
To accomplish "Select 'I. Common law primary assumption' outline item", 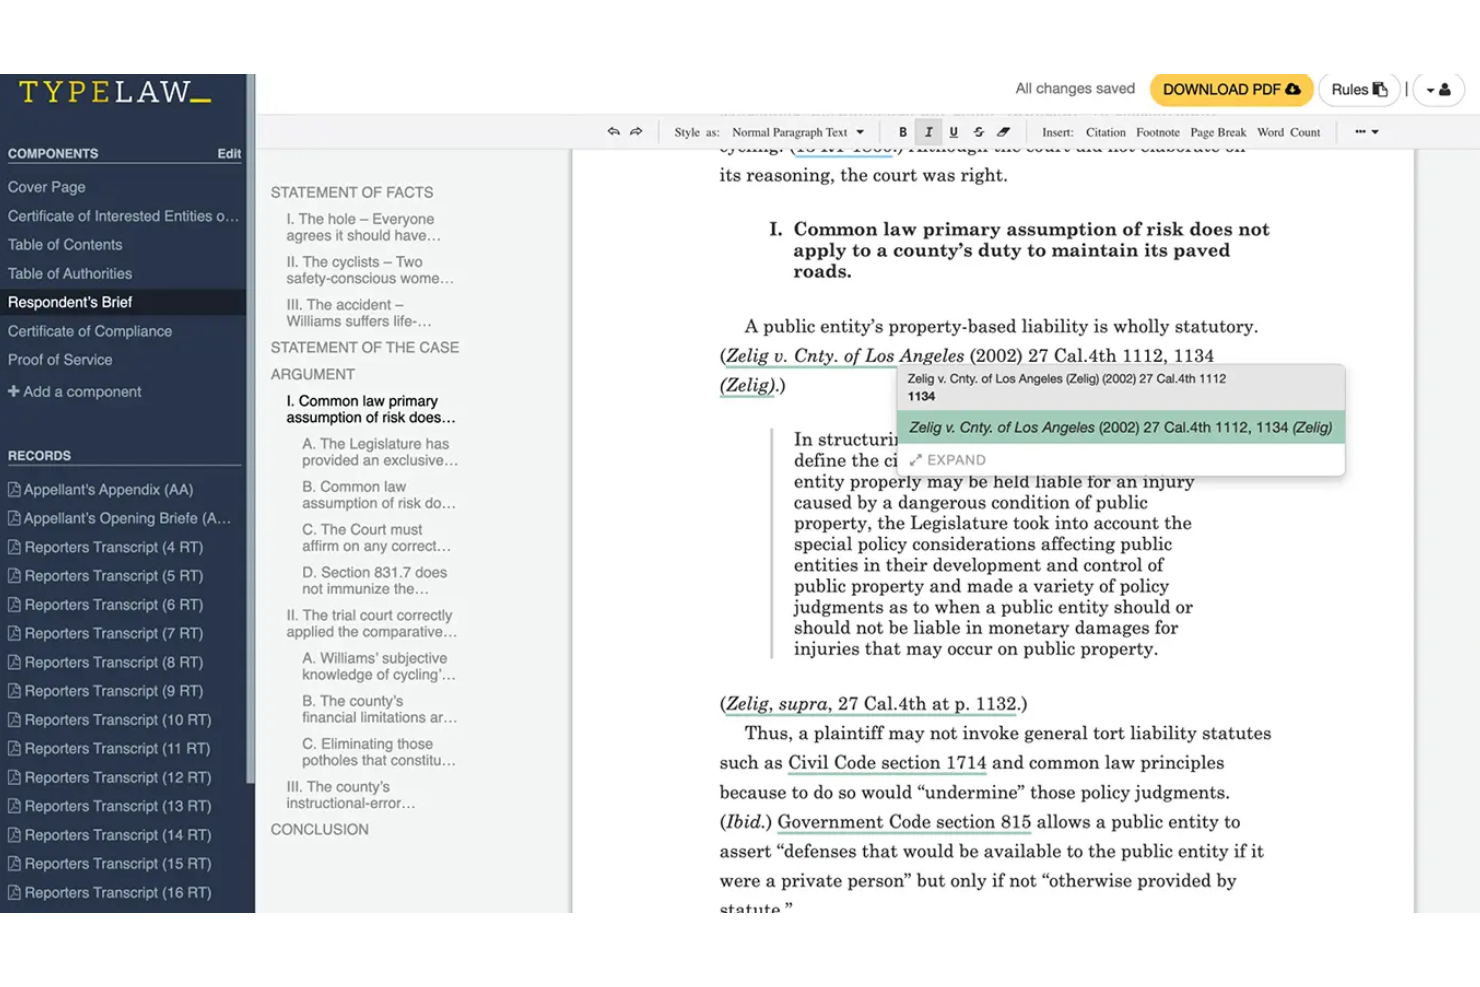I will click(371, 410).
